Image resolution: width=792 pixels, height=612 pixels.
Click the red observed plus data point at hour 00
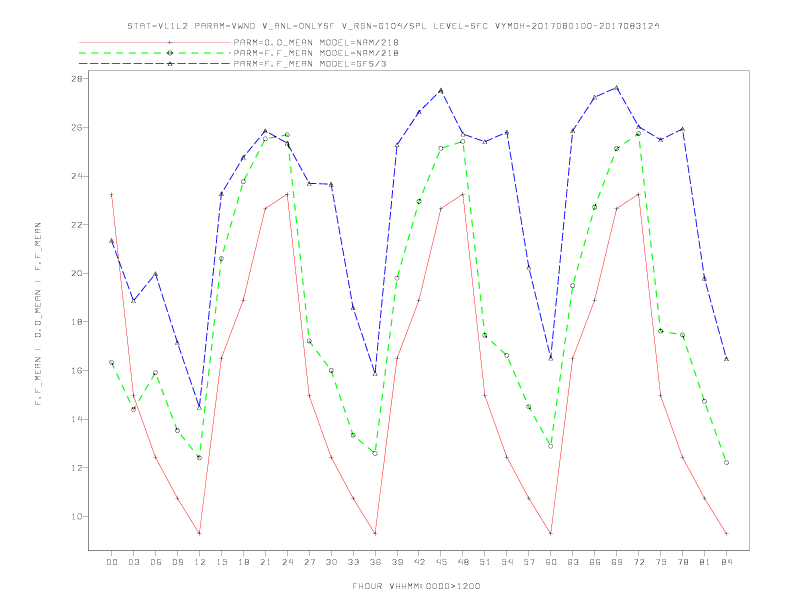pyautogui.click(x=112, y=194)
